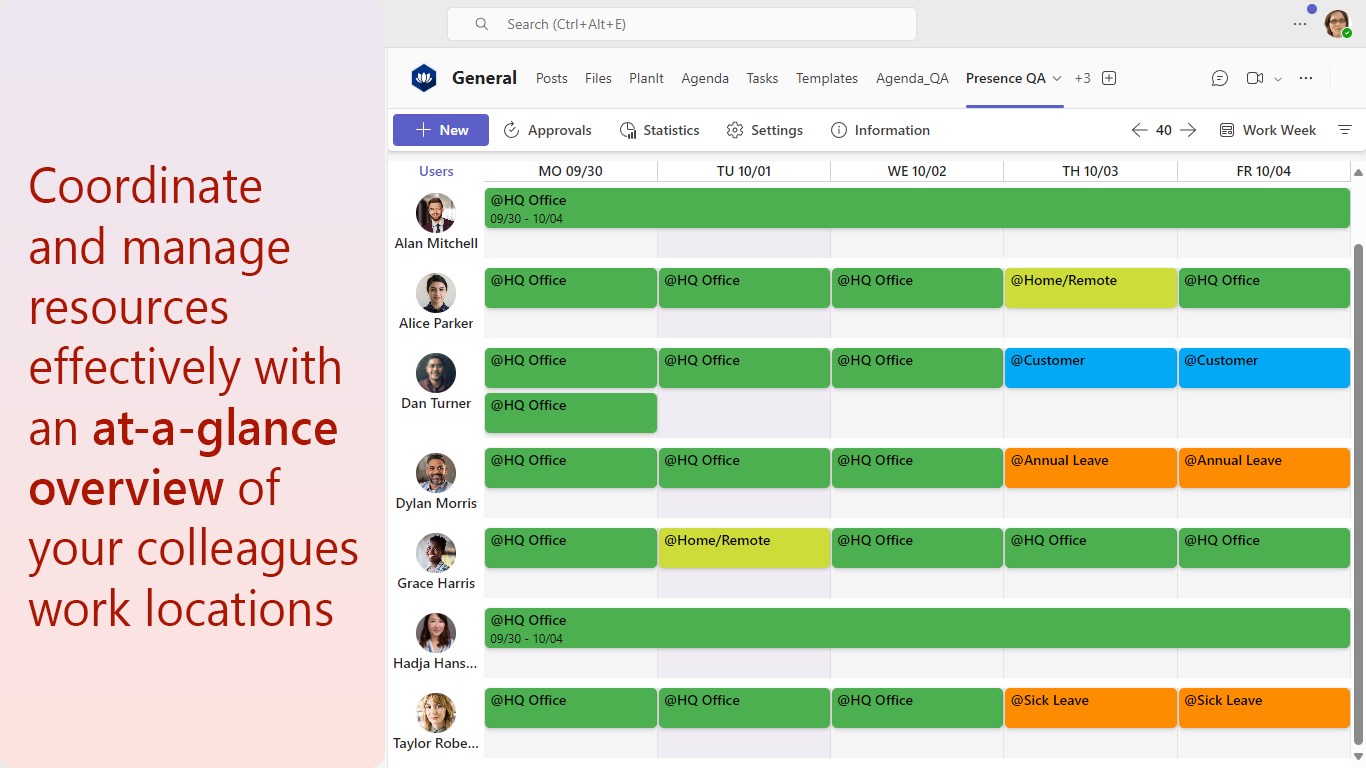Open Alan Mitchell's avatar
The height and width of the screenshot is (768, 1366).
coord(436,213)
